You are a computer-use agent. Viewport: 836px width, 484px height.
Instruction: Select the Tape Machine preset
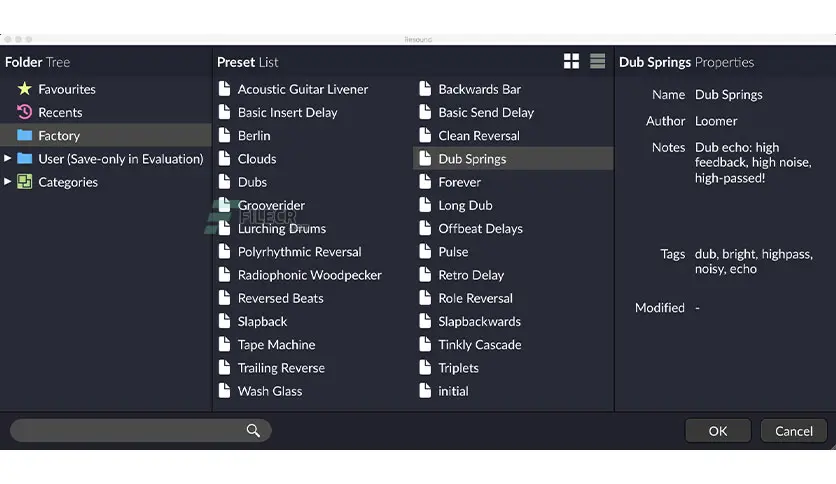click(276, 345)
